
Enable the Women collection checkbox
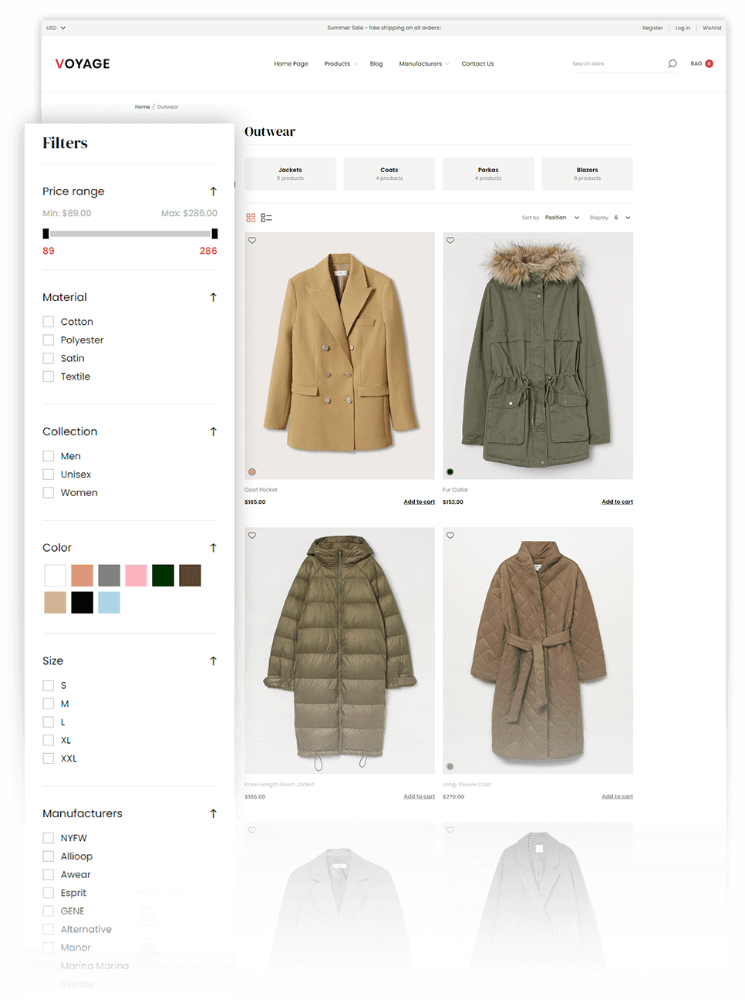click(48, 493)
